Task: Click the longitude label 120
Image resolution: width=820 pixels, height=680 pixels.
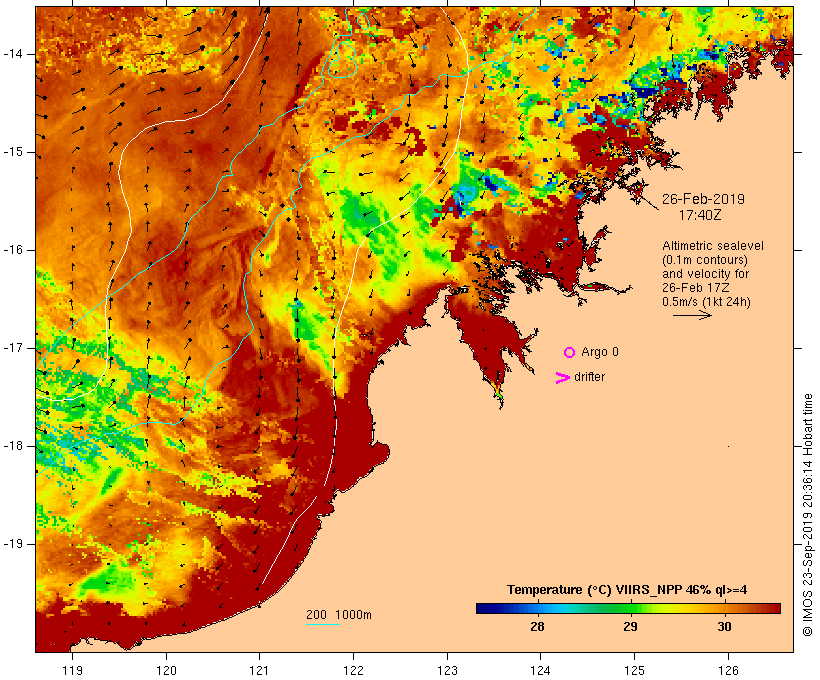Action: [x=166, y=670]
